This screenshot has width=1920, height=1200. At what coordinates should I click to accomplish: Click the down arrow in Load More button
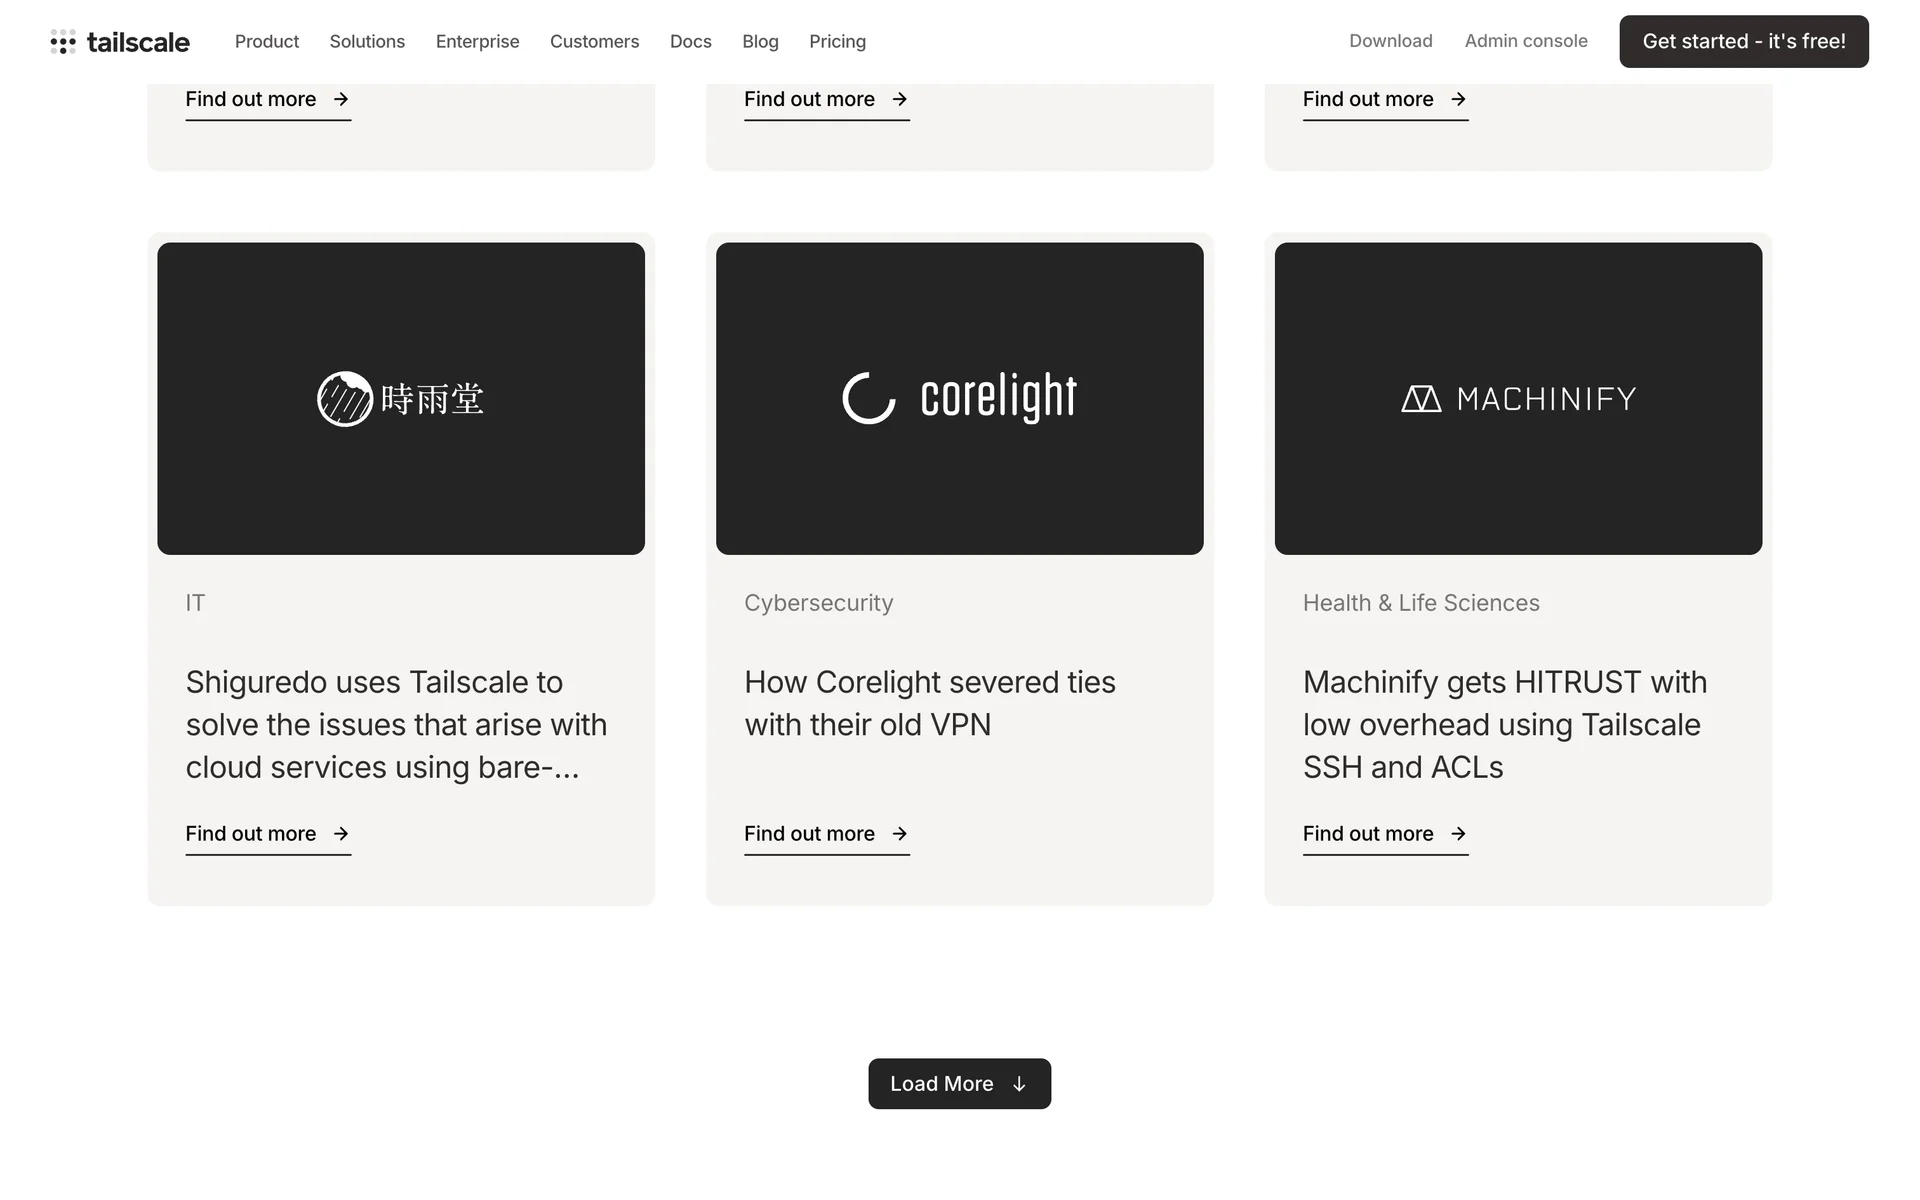[x=1019, y=1085]
